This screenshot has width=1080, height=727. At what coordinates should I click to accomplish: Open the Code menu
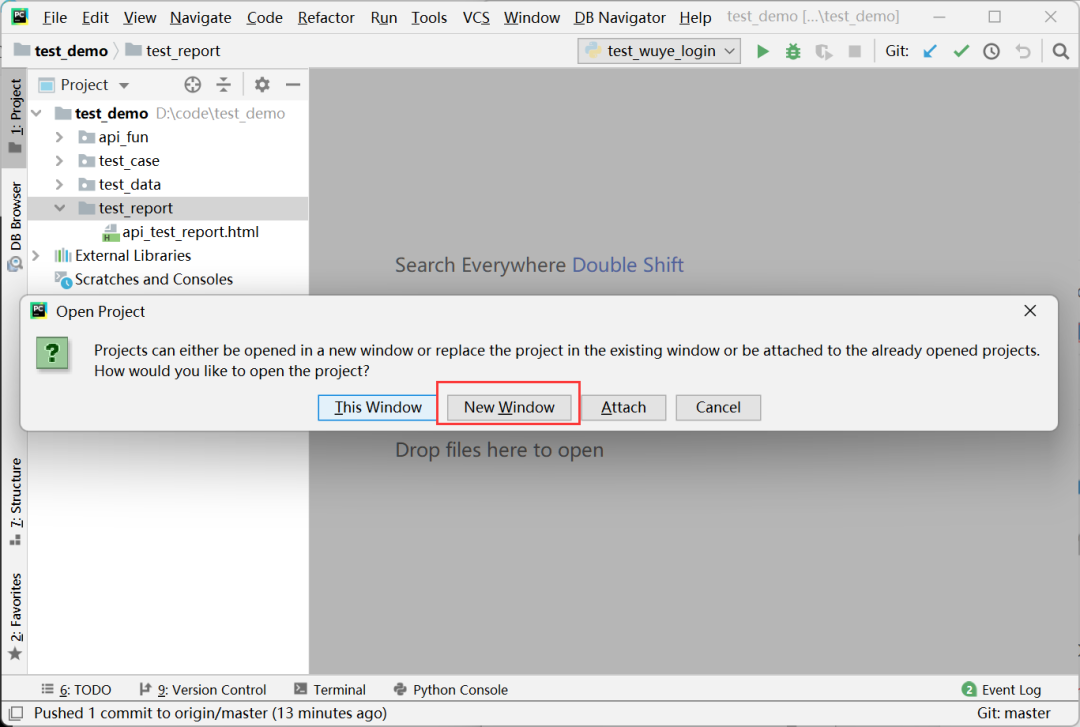(x=264, y=17)
